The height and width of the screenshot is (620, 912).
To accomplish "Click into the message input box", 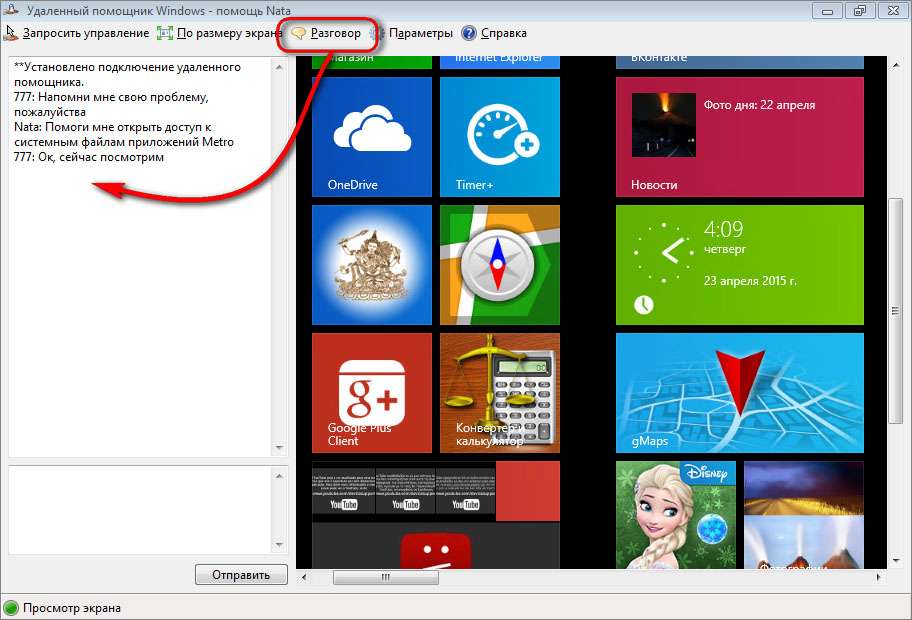I will (x=140, y=509).
